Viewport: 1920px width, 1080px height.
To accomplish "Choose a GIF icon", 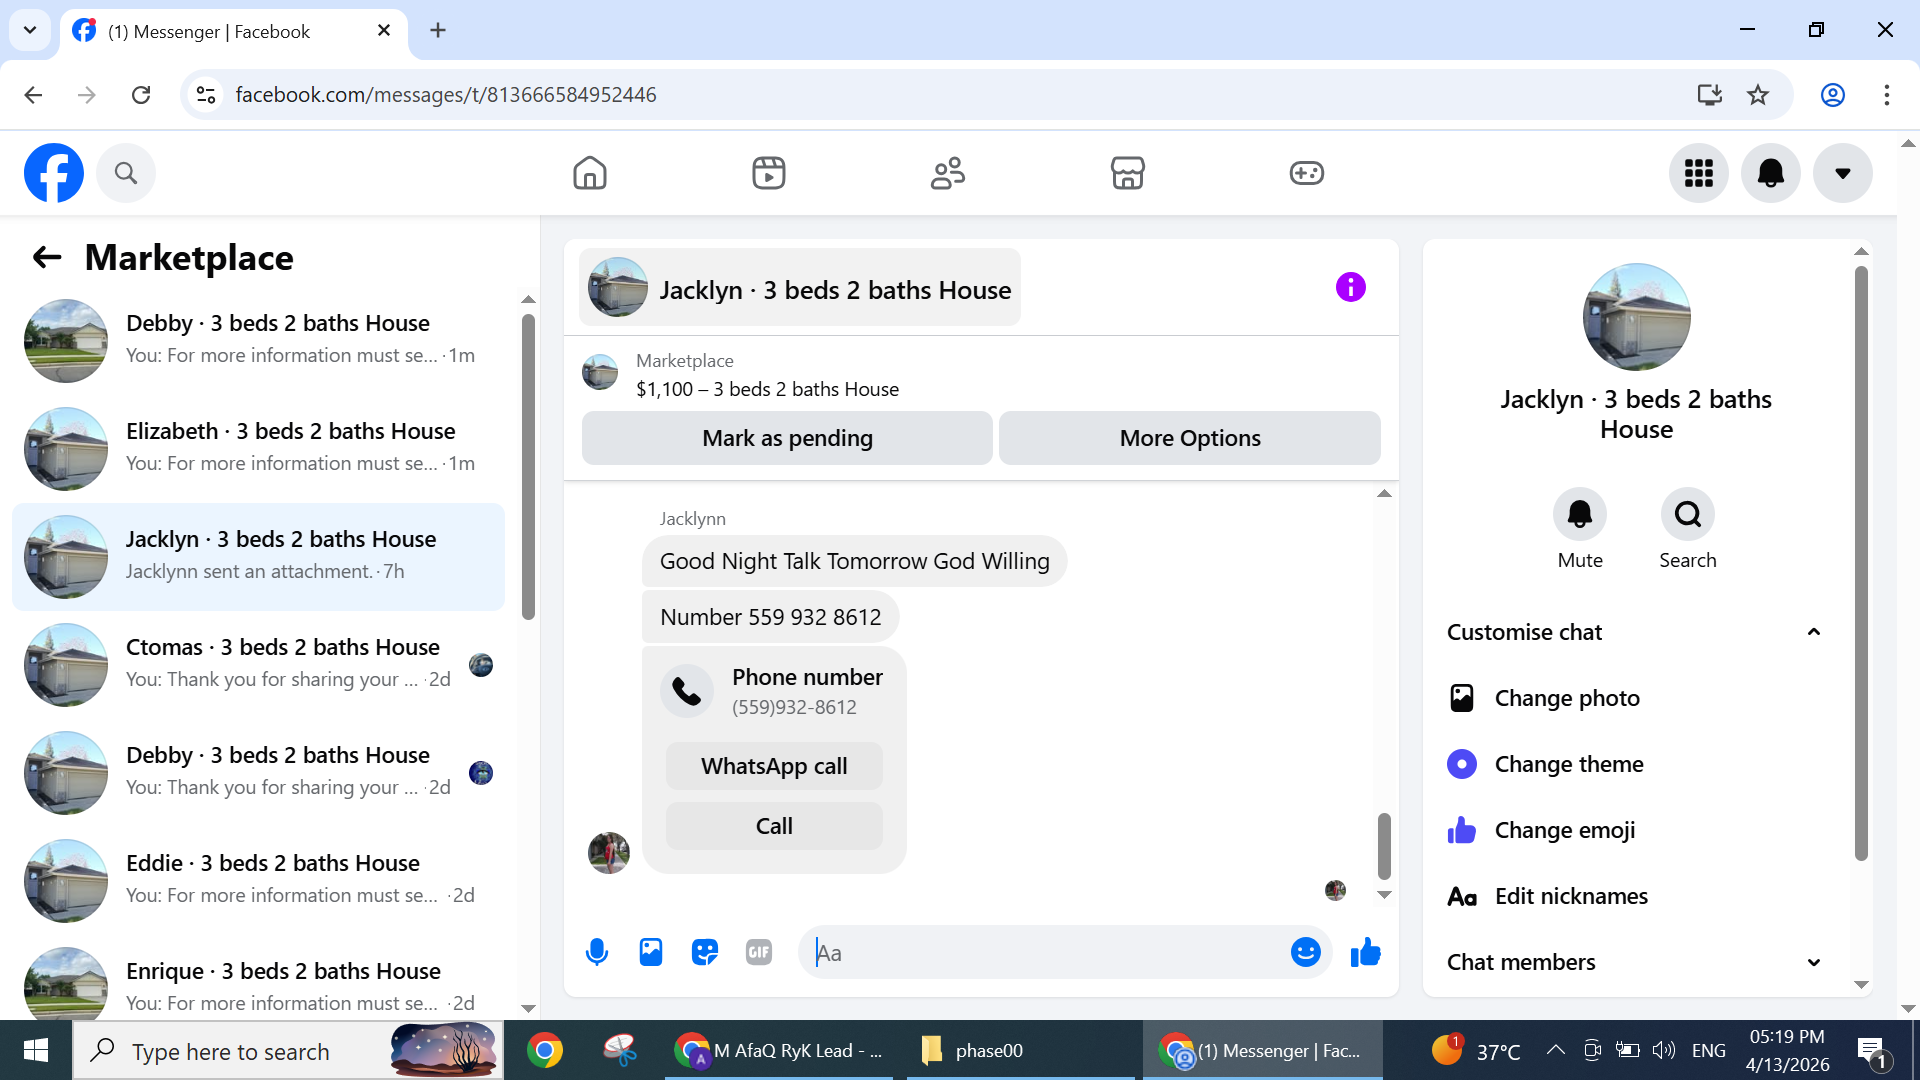I will pos(759,952).
